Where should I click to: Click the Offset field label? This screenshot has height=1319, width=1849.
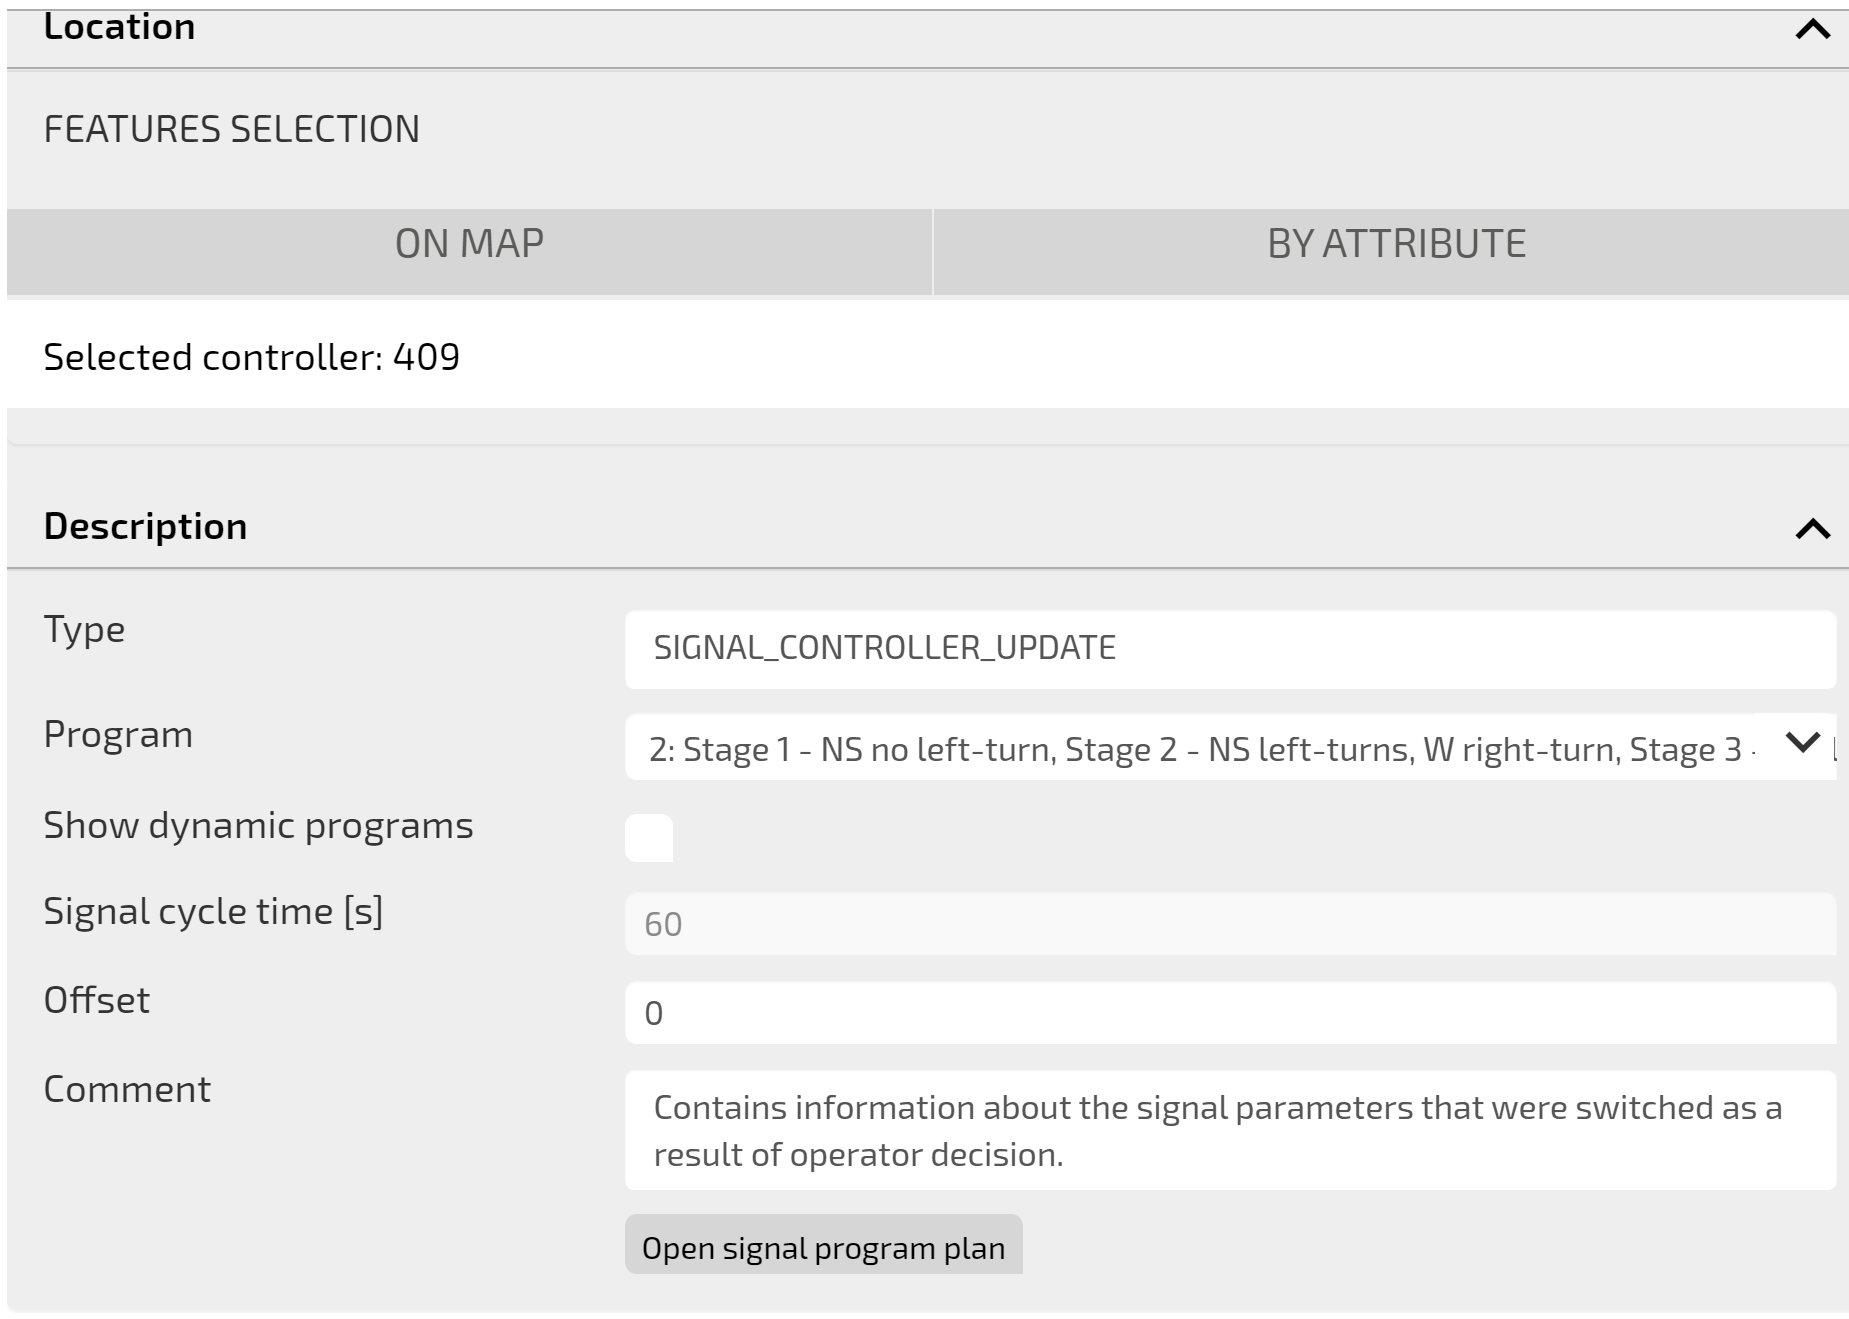(97, 1000)
